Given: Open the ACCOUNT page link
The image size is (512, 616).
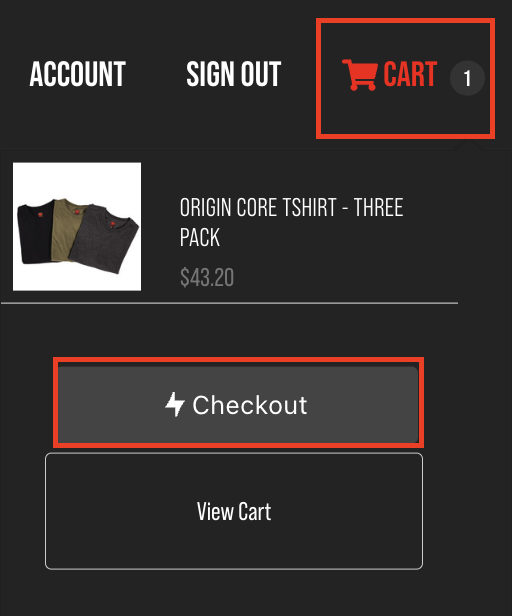Looking at the screenshot, I should pos(77,74).
